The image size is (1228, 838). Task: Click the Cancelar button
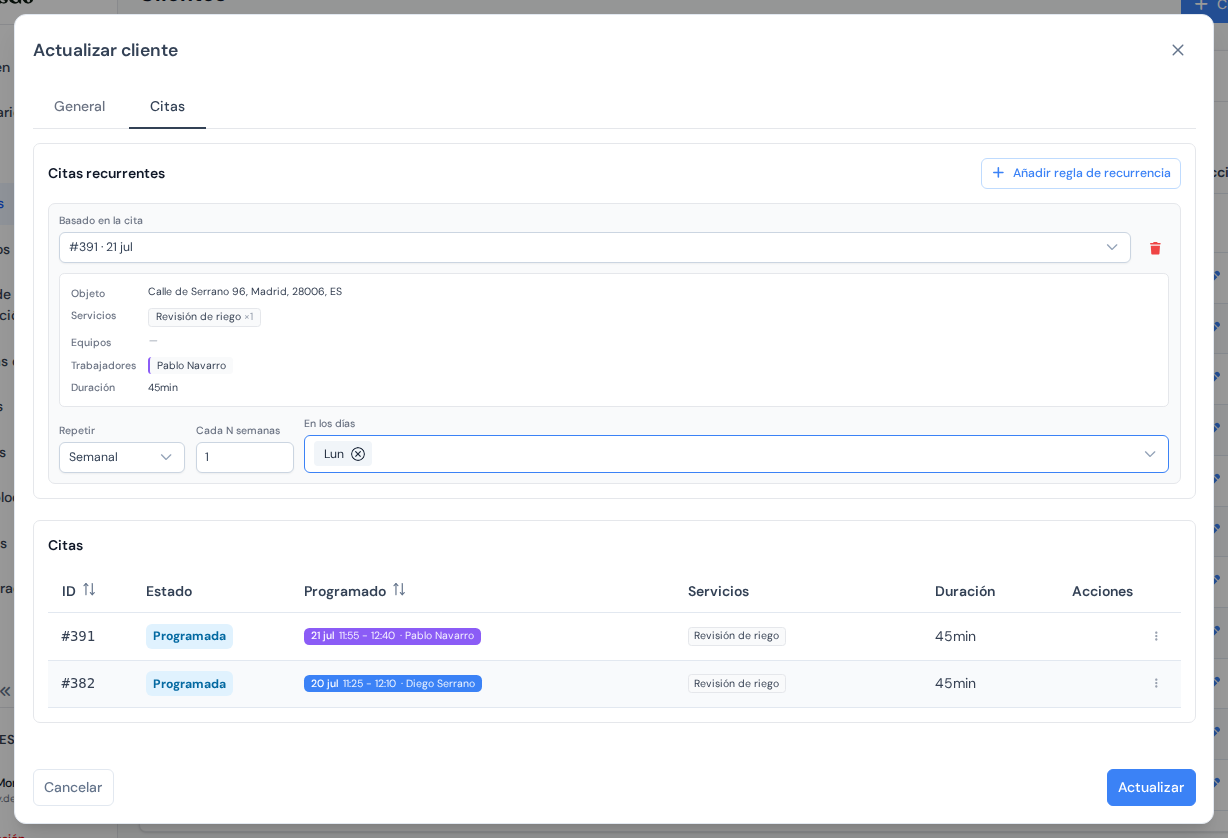(x=73, y=787)
